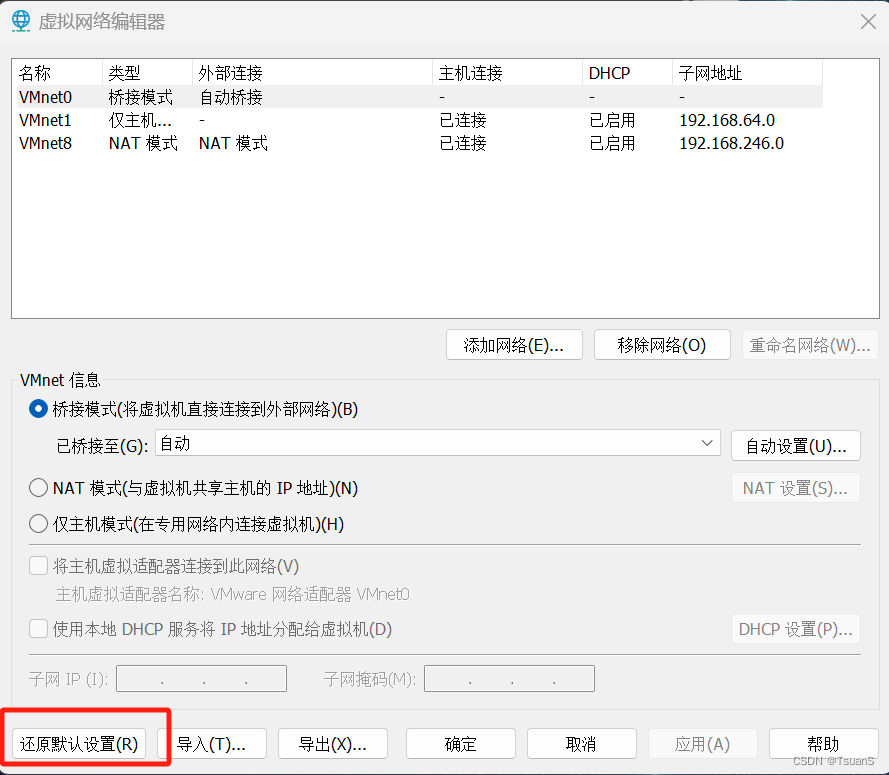Select 桥接模式 radio button
The width and height of the screenshot is (889, 775).
pyautogui.click(x=38, y=409)
